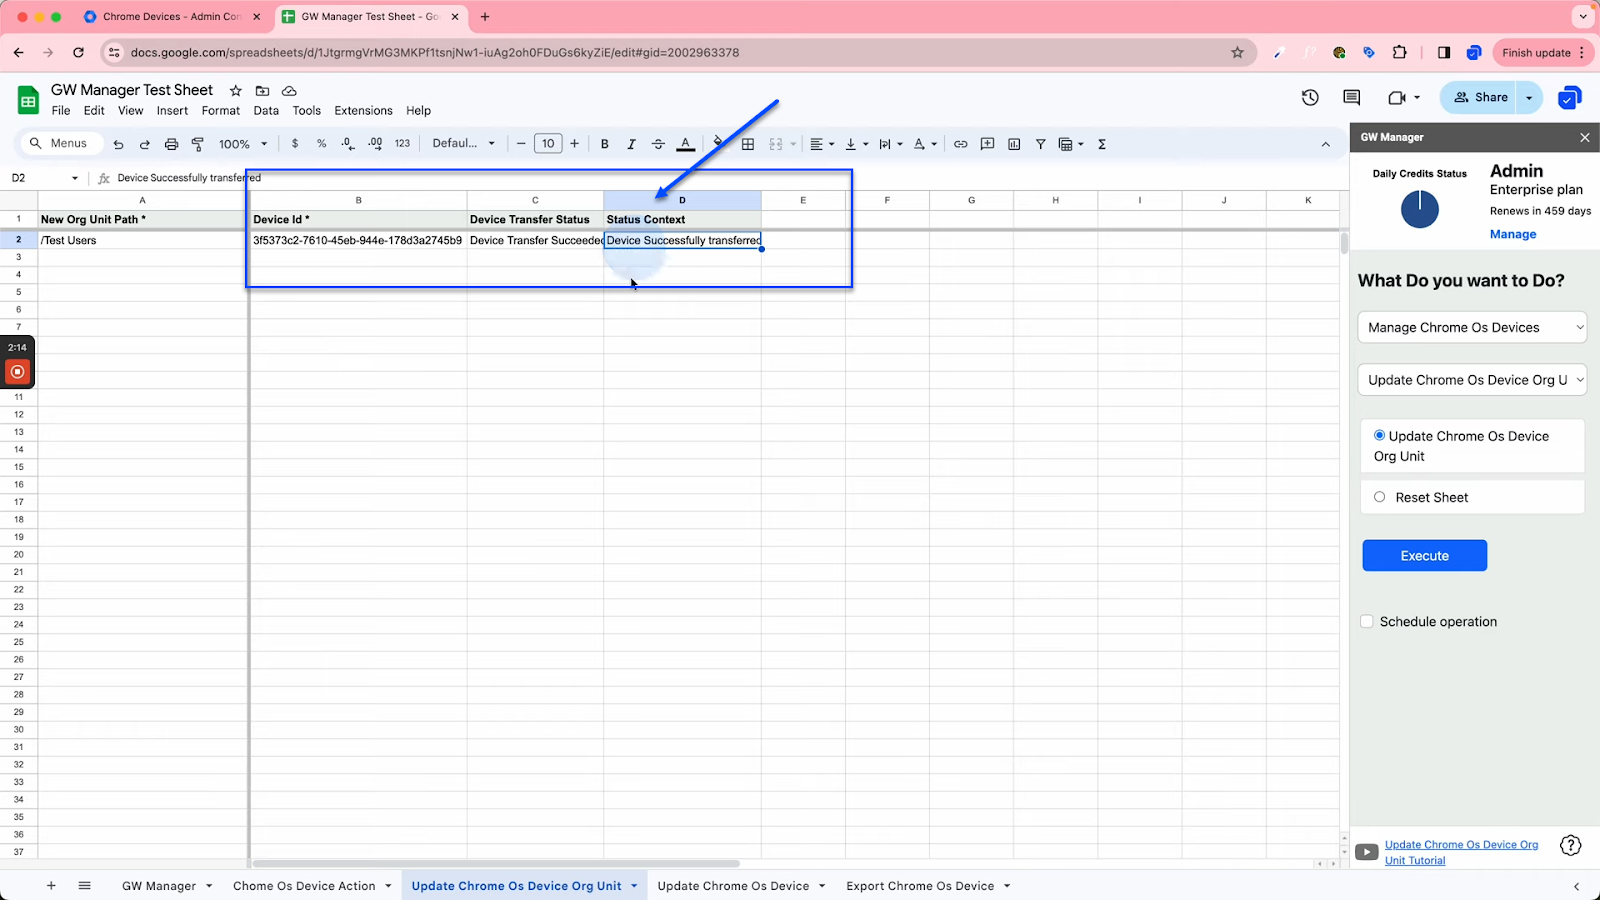Click the fill color paint bucket icon

click(718, 144)
